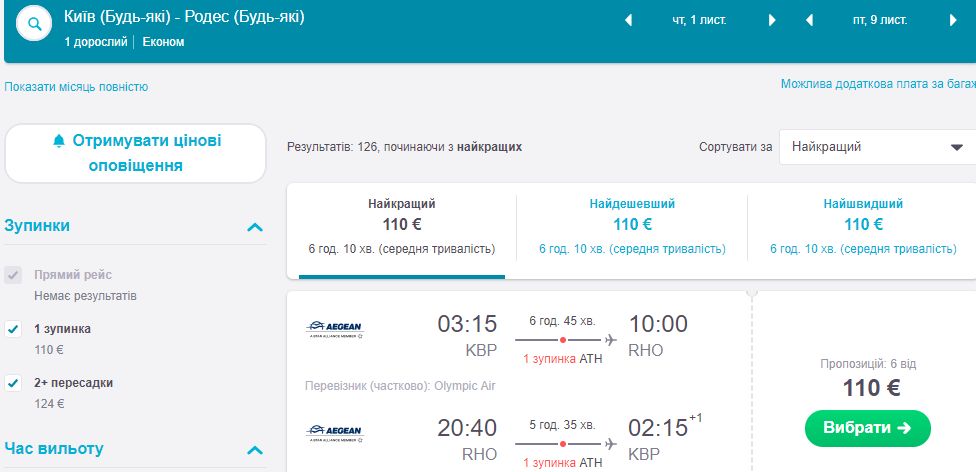976x472 pixels.
Task: Click Aegean logo of outbound flight
Action: pyautogui.click(x=335, y=329)
